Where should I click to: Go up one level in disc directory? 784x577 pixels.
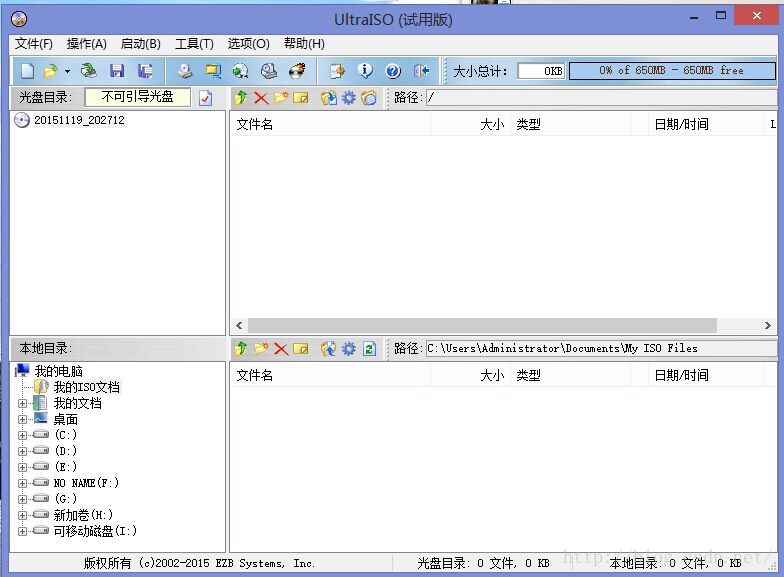pos(241,98)
